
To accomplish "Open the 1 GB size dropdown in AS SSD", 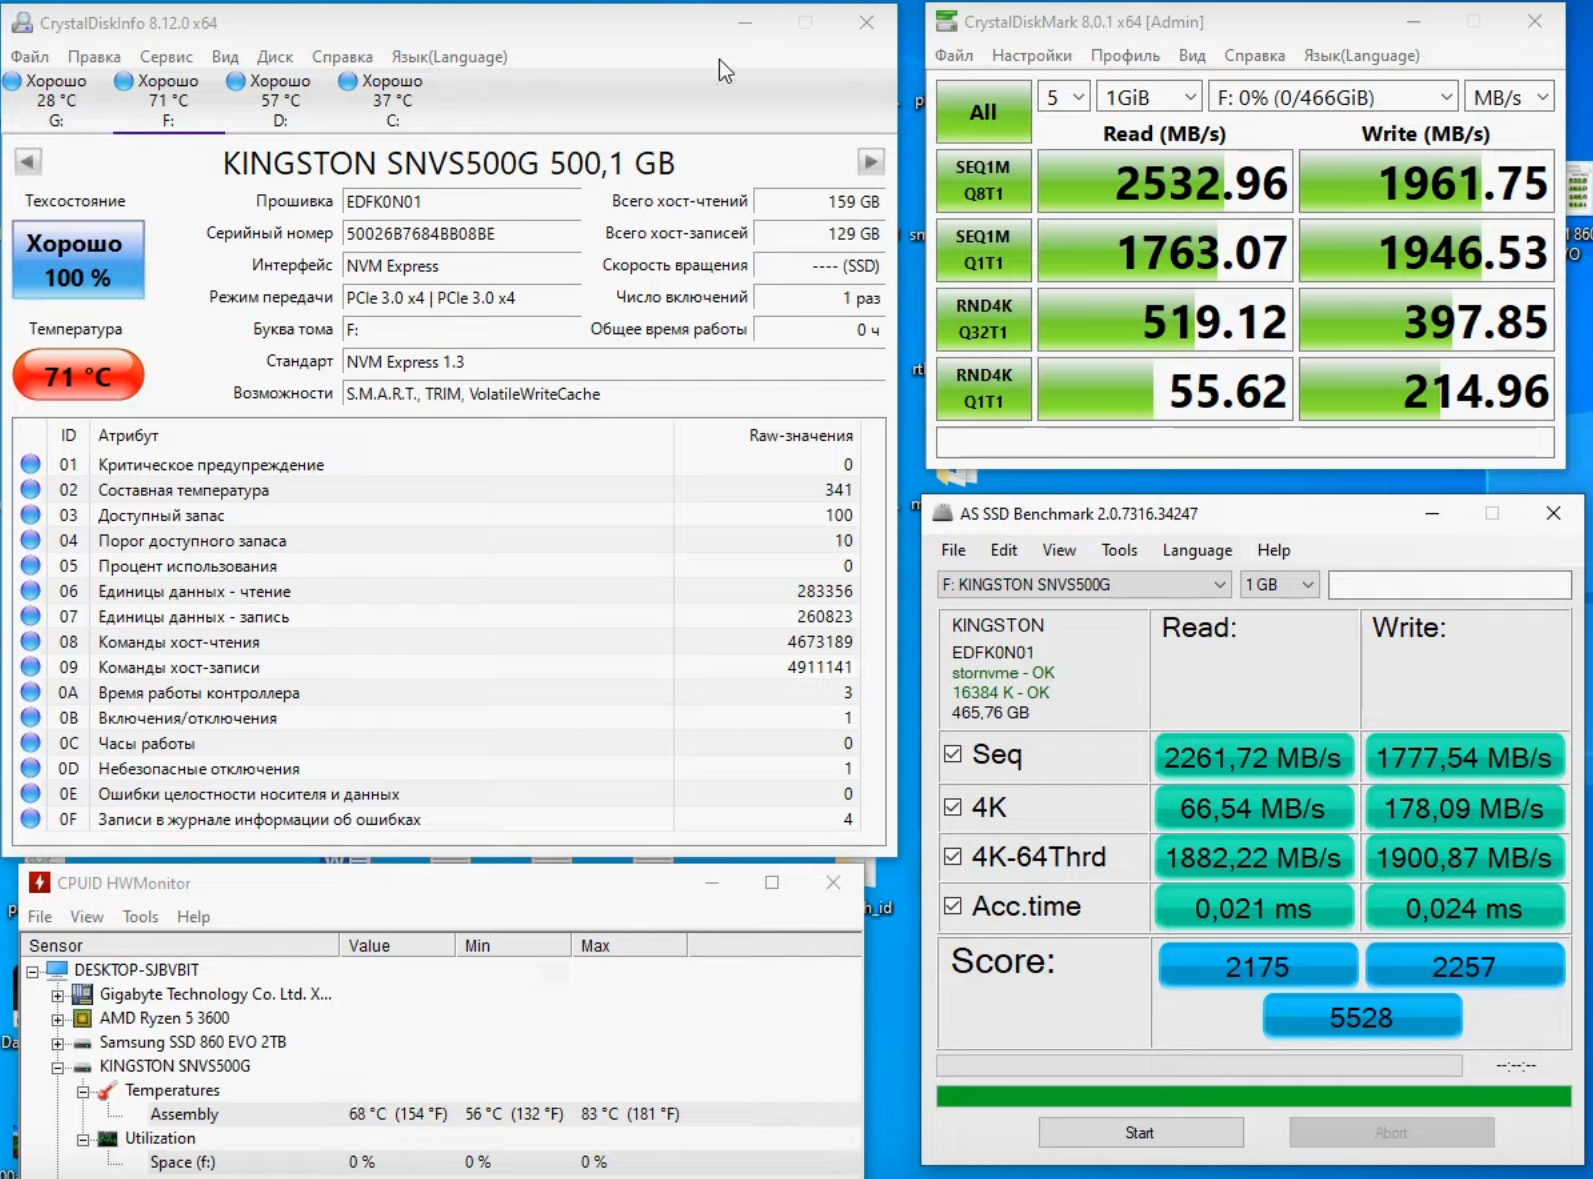I will [1280, 584].
